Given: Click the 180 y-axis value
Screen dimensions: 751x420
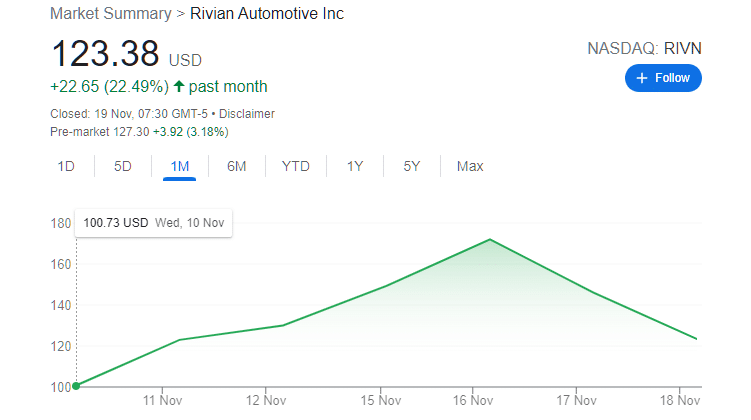Looking at the screenshot, I should click(61, 223).
